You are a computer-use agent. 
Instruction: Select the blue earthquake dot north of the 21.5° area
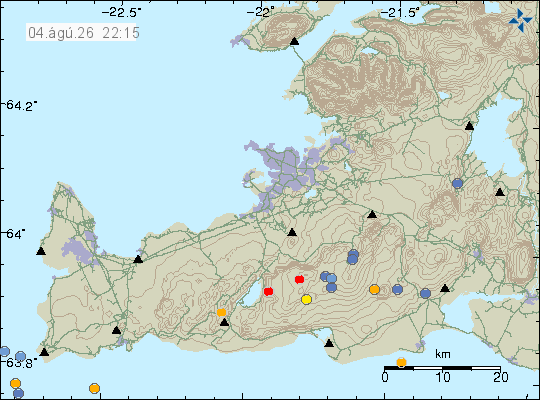[x=457, y=184]
